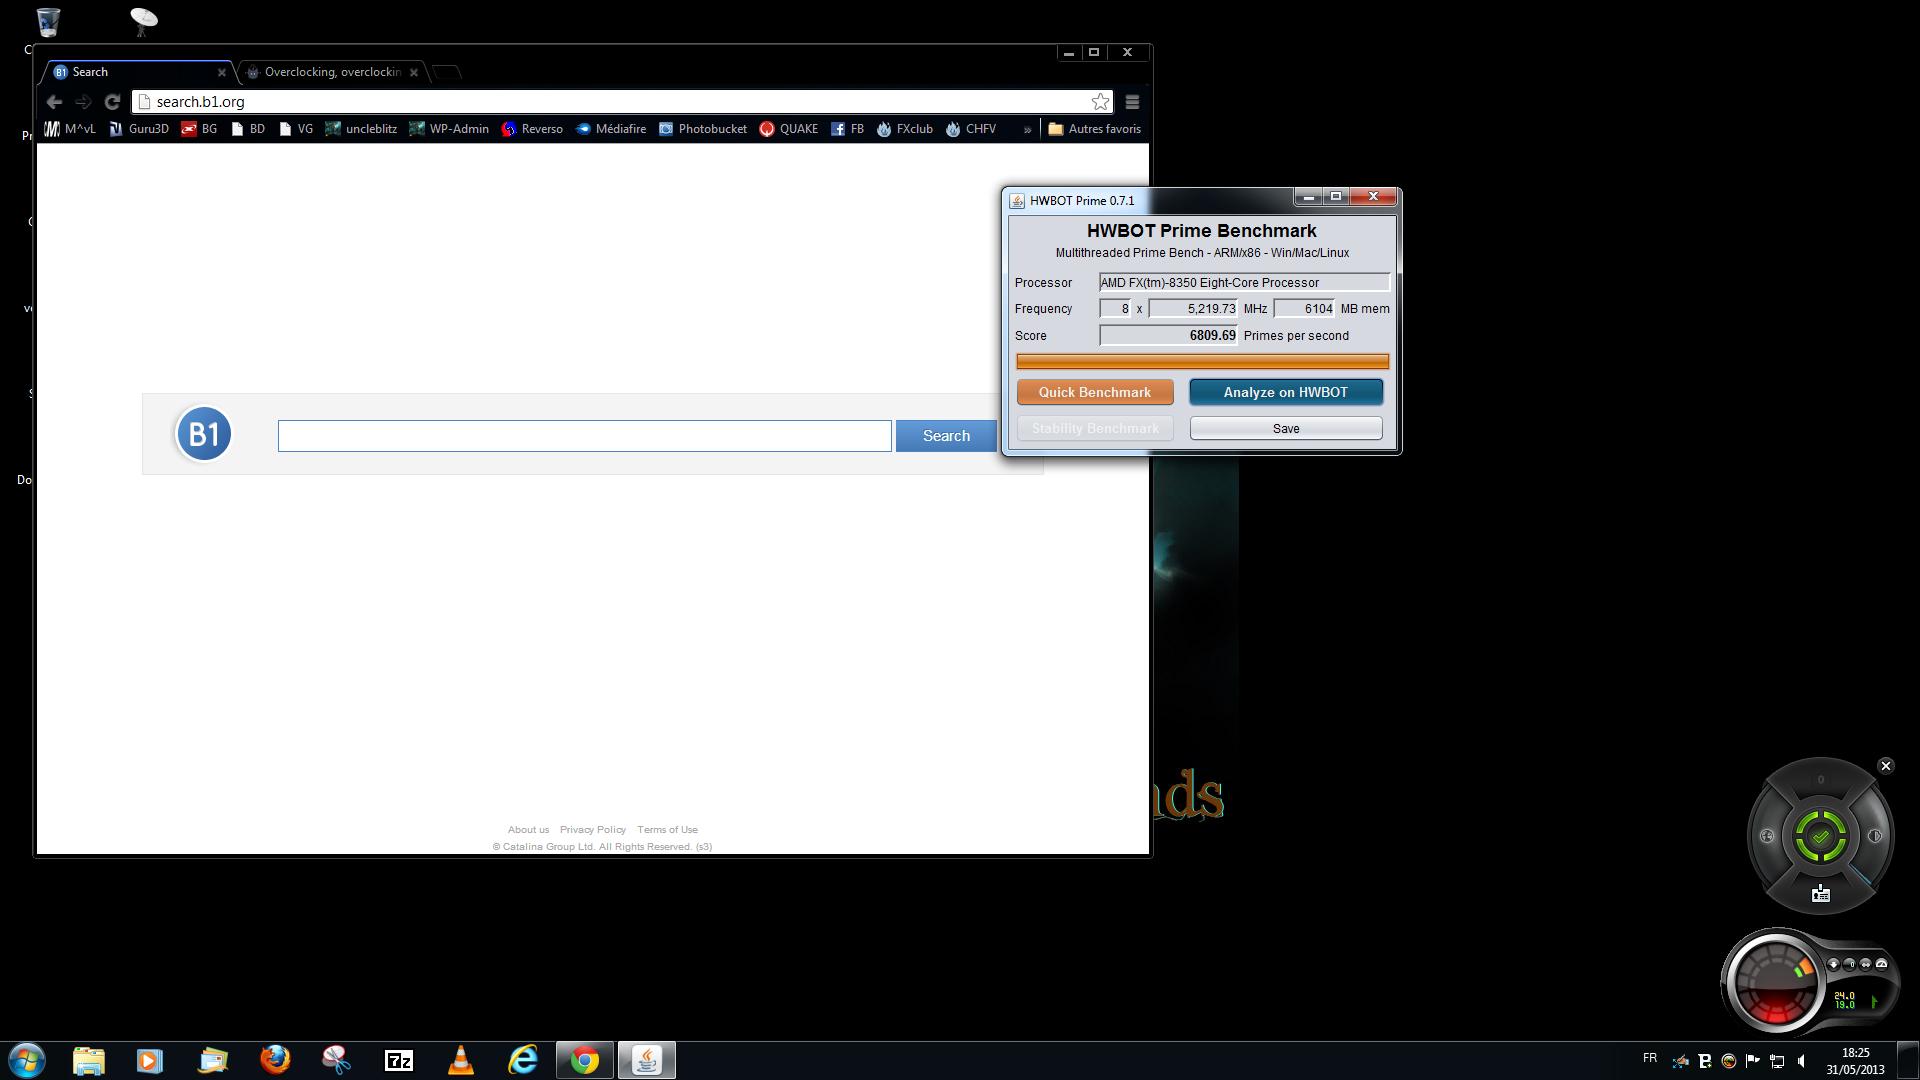Open the About us link
The height and width of the screenshot is (1080, 1920).
coord(528,830)
